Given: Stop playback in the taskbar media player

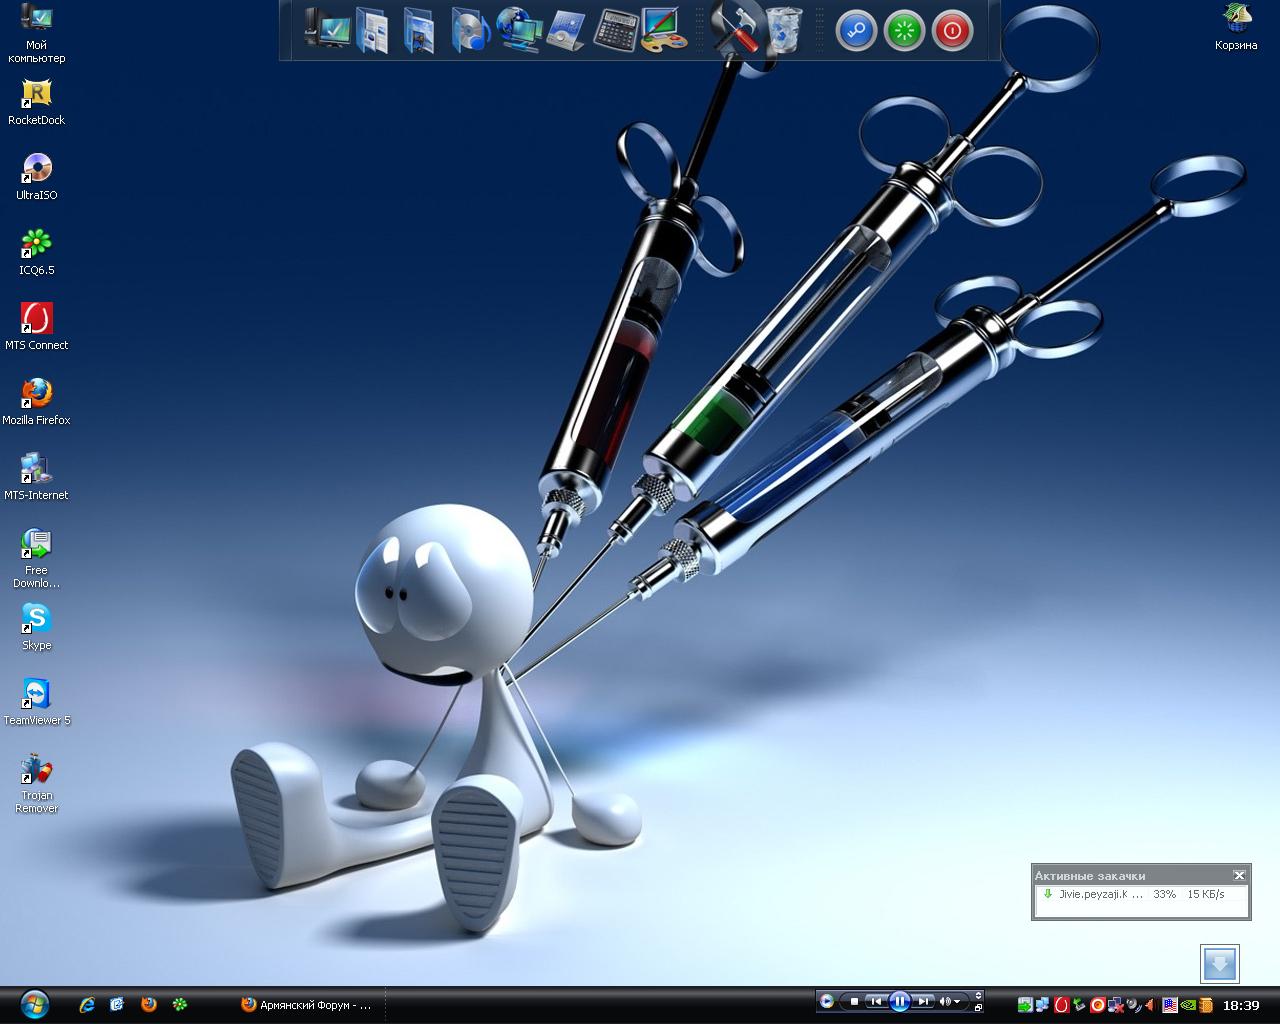Looking at the screenshot, I should [x=854, y=1001].
